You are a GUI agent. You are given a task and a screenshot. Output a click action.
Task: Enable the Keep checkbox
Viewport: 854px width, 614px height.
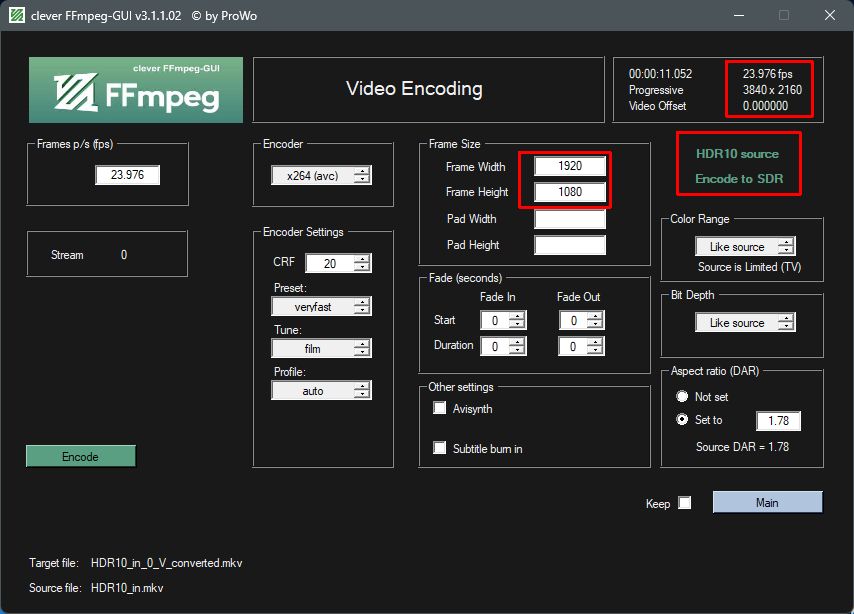point(685,503)
